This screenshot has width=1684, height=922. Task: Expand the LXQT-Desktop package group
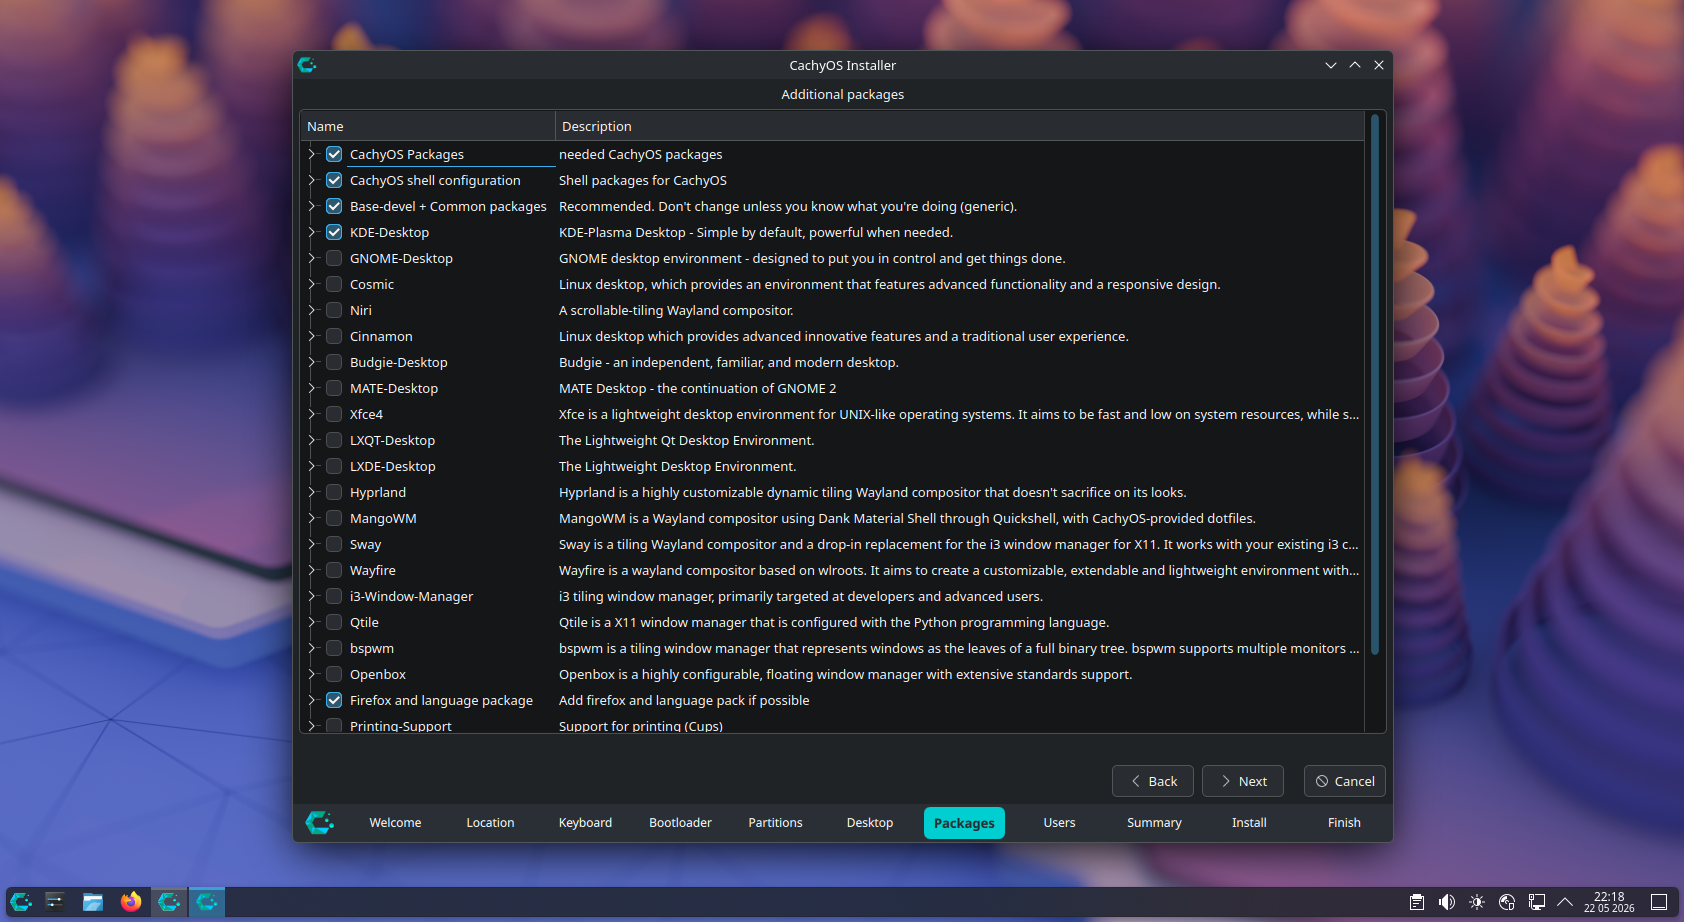[312, 440]
